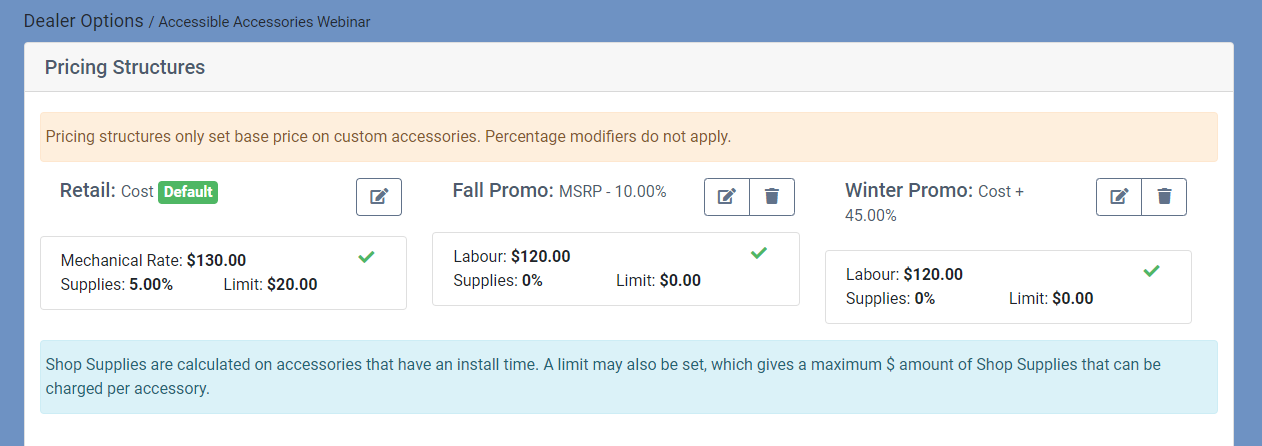
Task: Edit the Retail pricing structure
Action: click(x=379, y=197)
